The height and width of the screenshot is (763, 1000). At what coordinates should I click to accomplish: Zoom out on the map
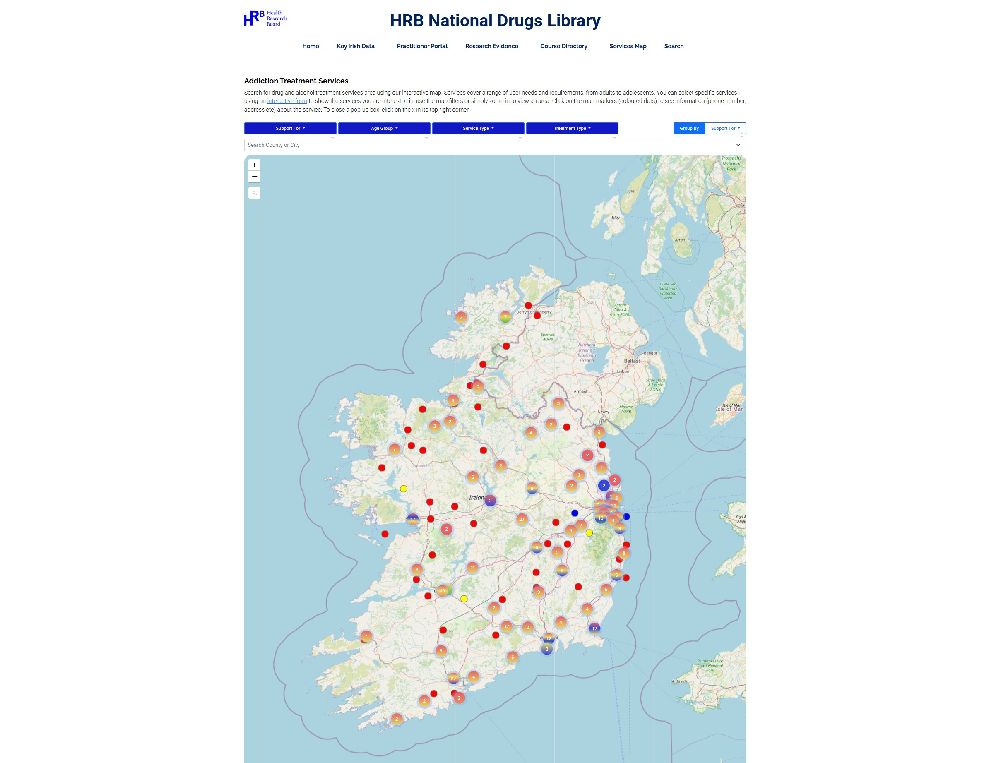click(x=254, y=177)
